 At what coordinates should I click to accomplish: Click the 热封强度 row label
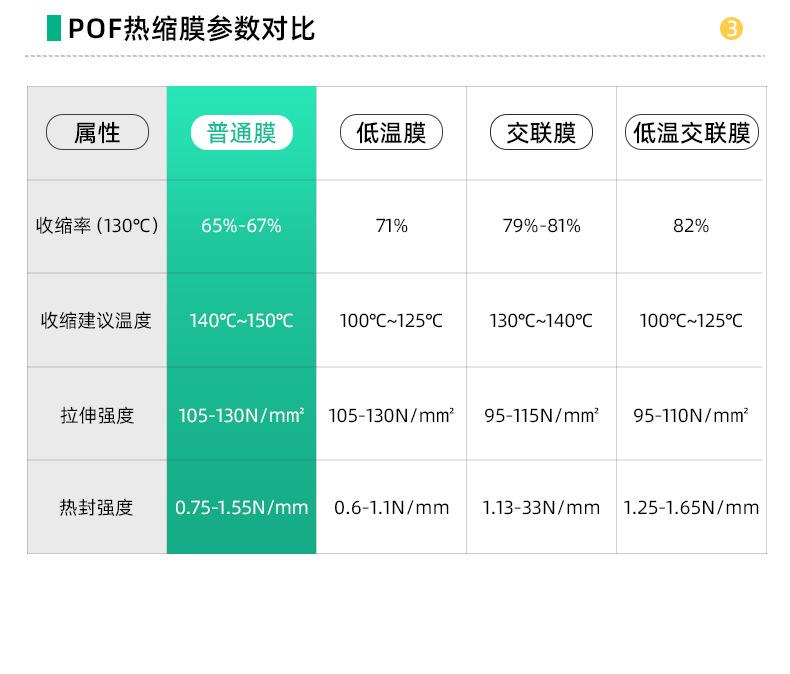pyautogui.click(x=97, y=508)
